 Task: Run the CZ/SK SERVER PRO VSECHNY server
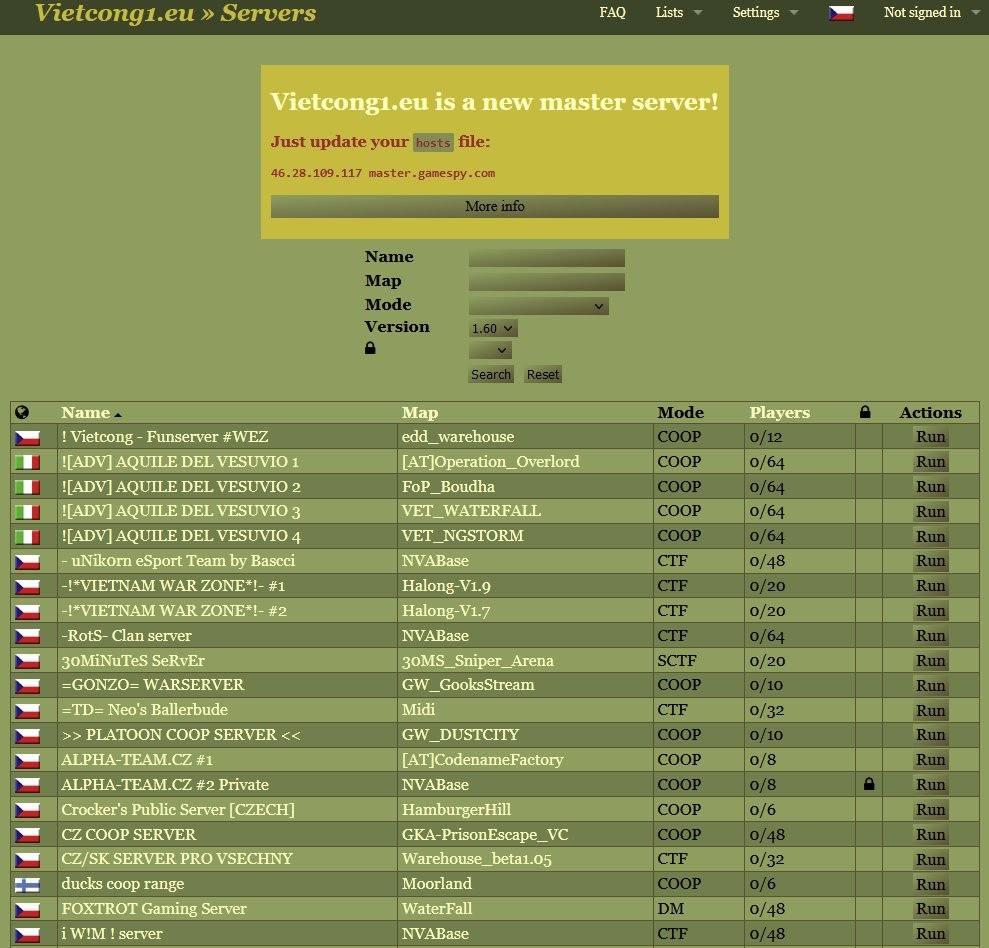(x=930, y=859)
